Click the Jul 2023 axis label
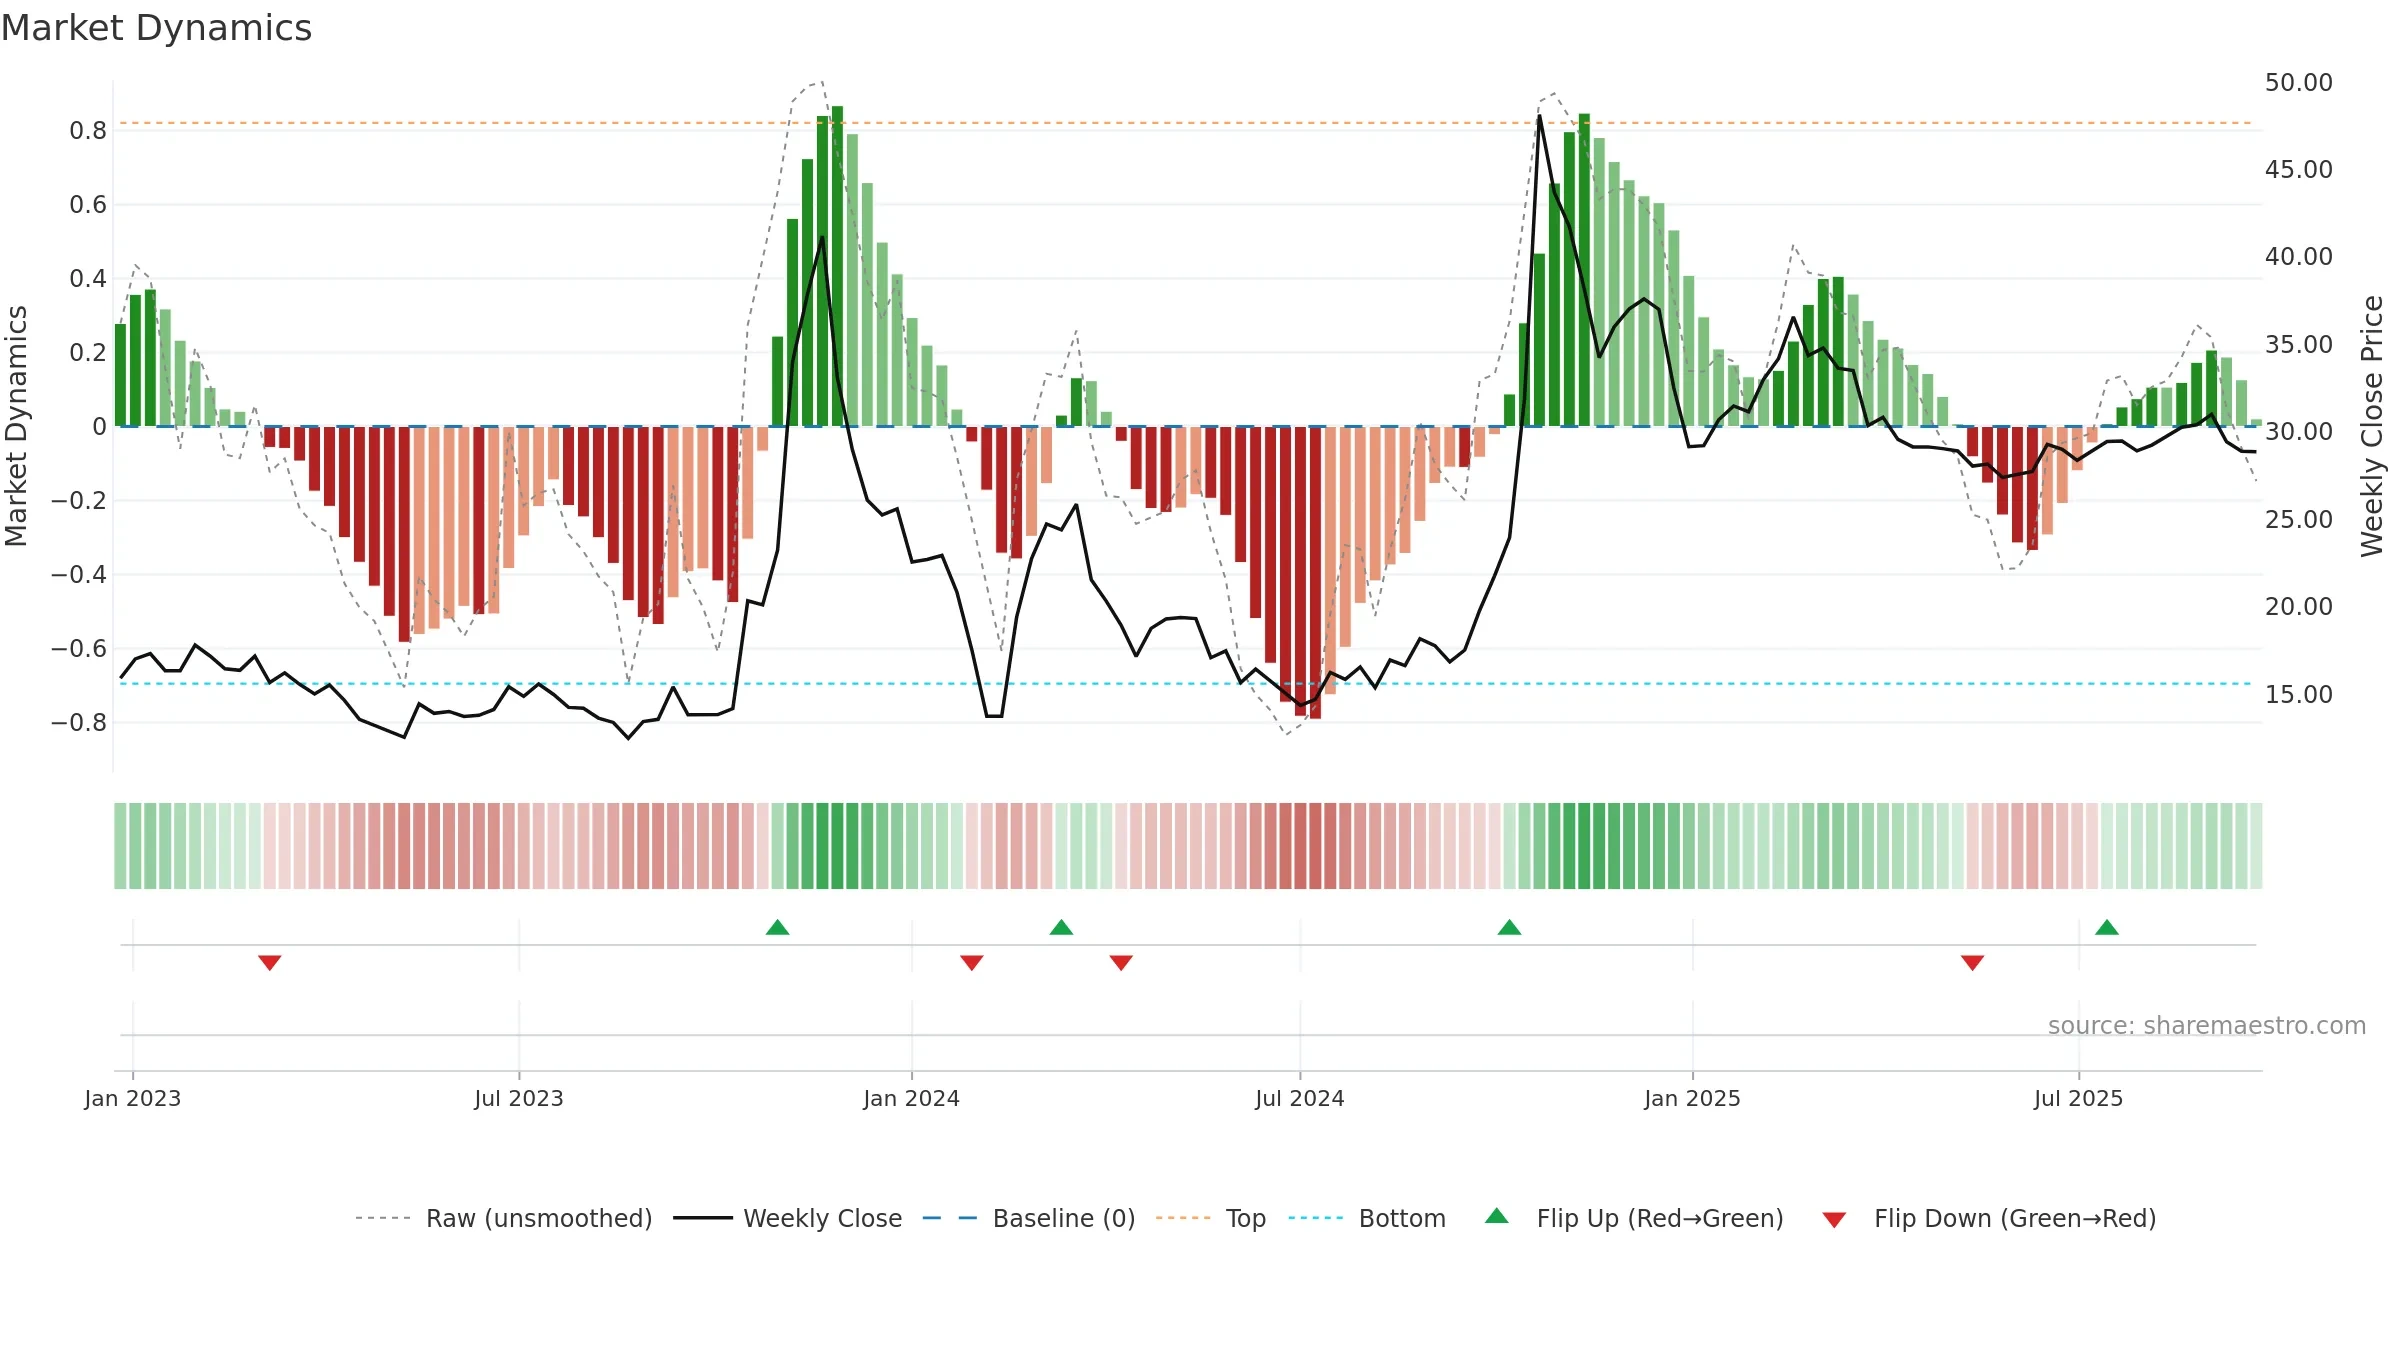Screen dimensions: 2400x1350 coord(519,1098)
